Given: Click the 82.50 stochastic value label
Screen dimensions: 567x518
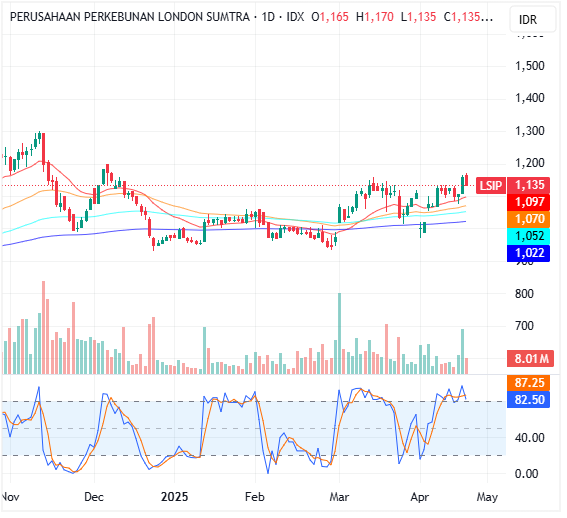Looking at the screenshot, I should tap(529, 400).
